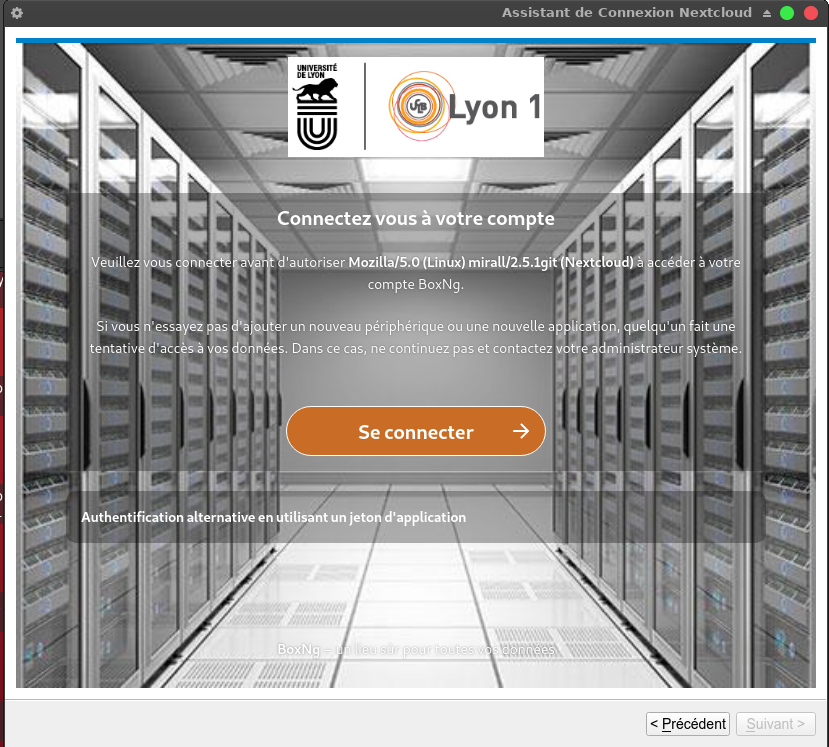This screenshot has width=829, height=747.
Task: Click the greyed-out Suivant button
Action: [x=775, y=724]
